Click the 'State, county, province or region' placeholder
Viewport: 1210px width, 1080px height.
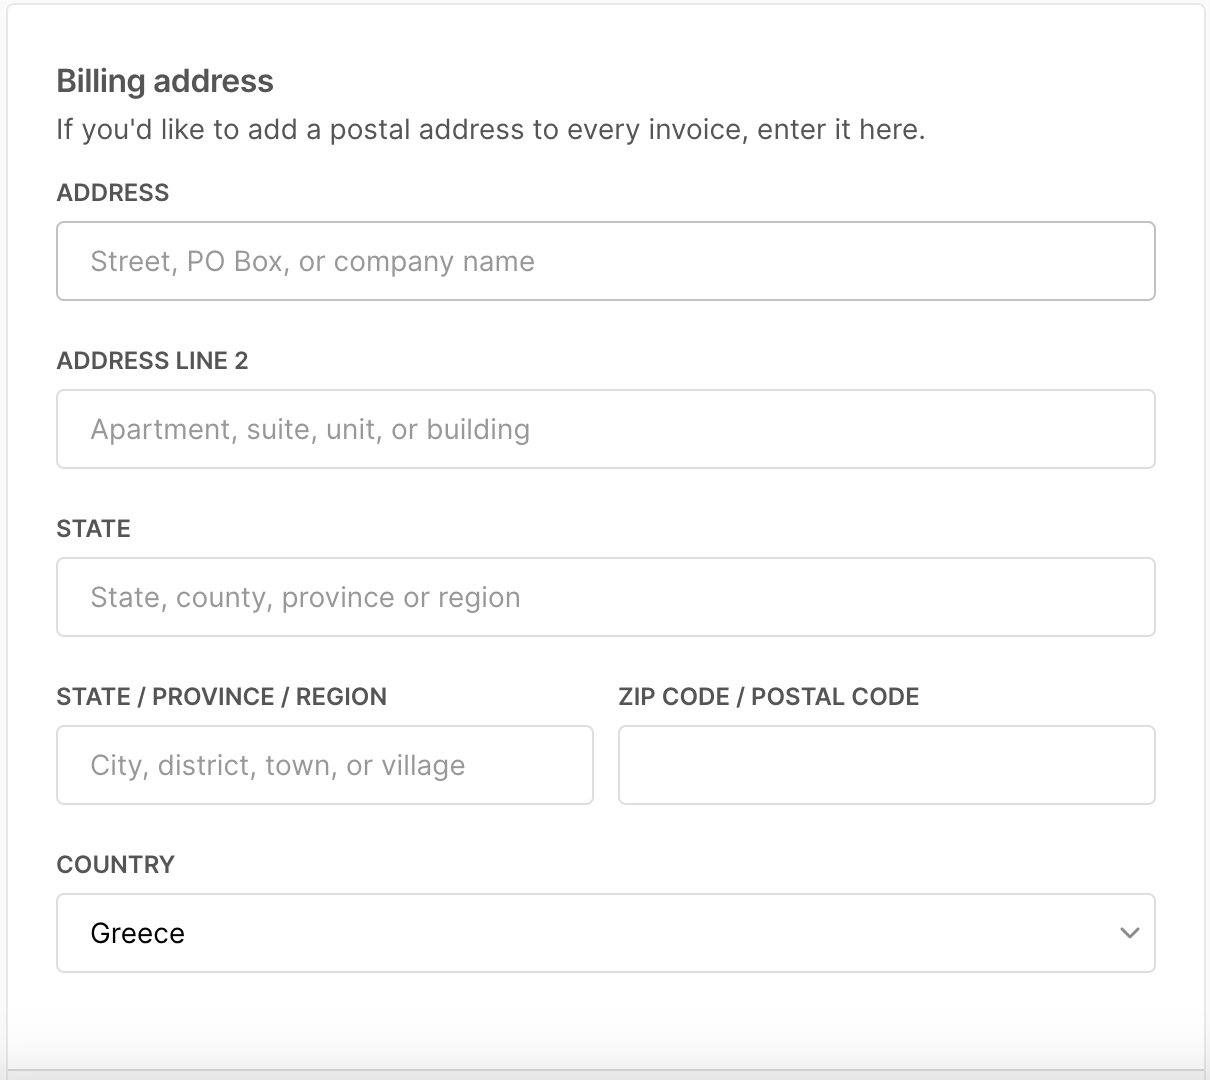coord(305,597)
